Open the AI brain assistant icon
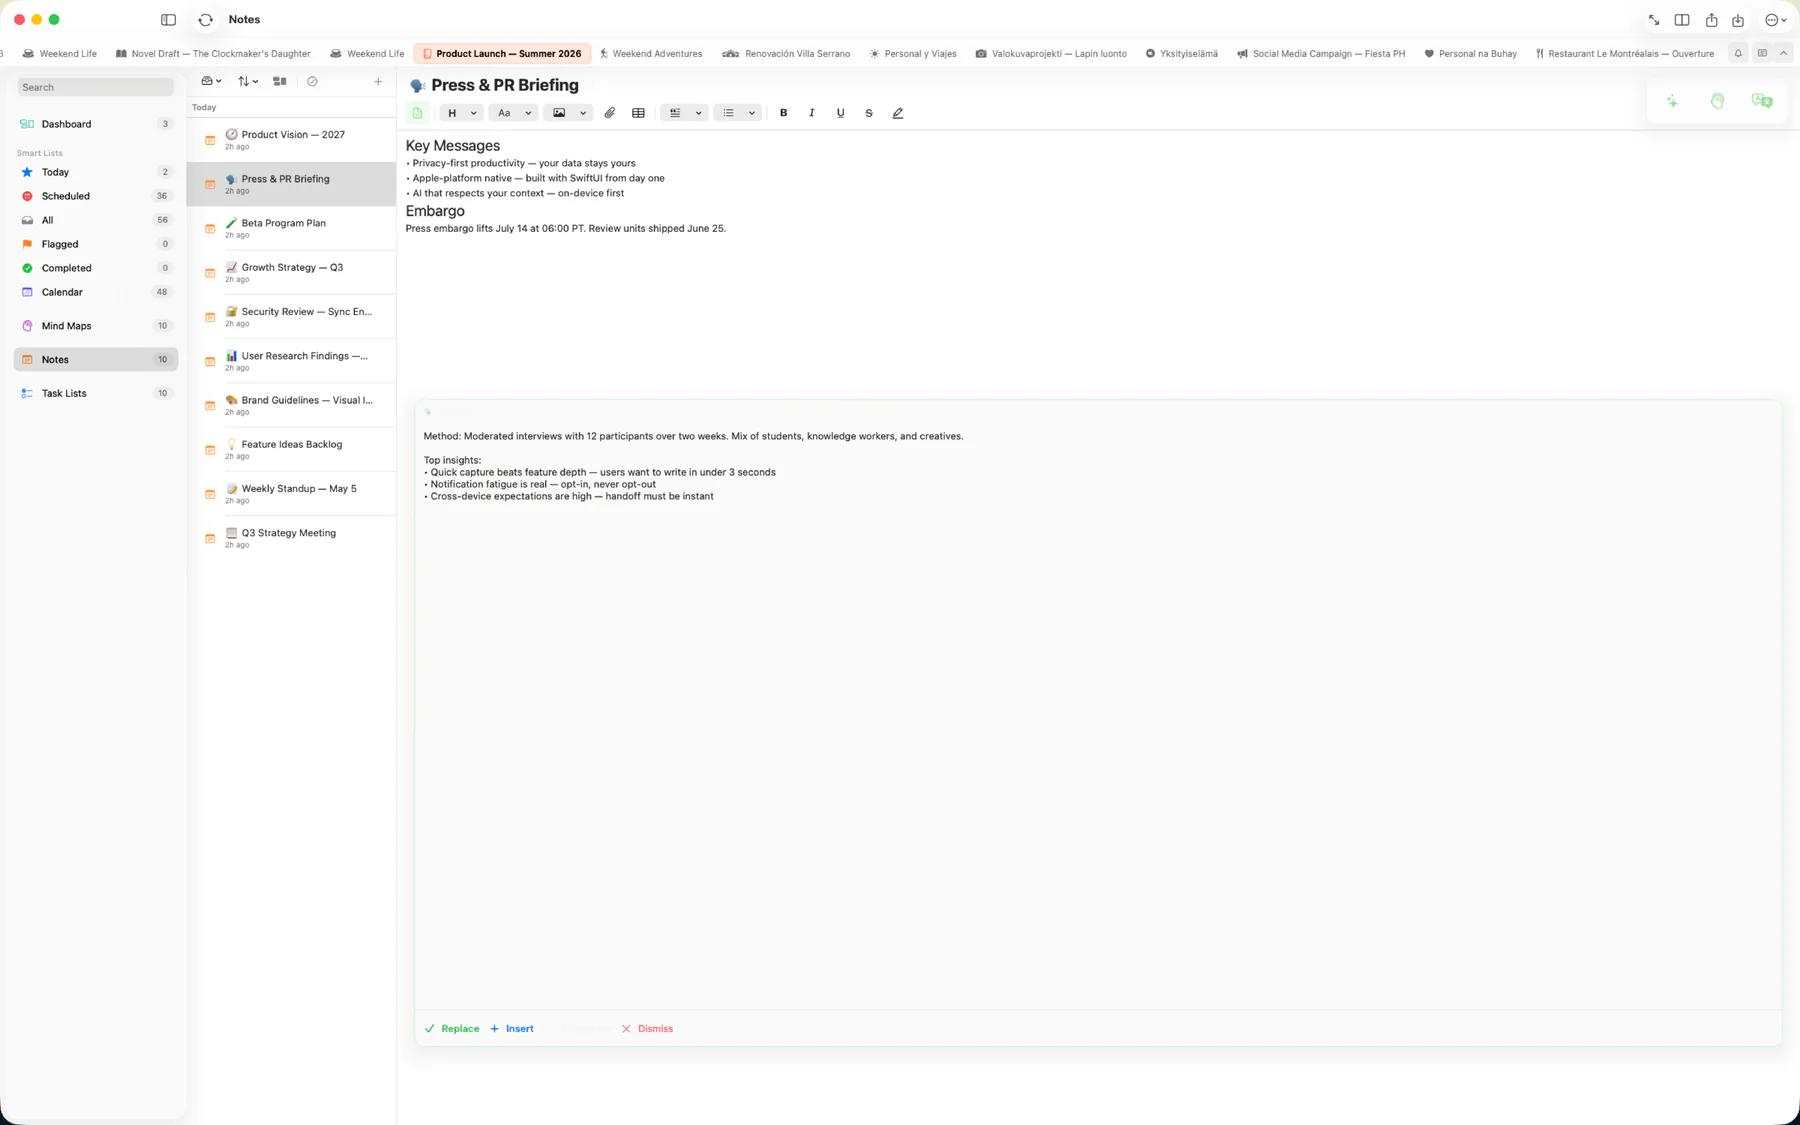 coord(1717,101)
